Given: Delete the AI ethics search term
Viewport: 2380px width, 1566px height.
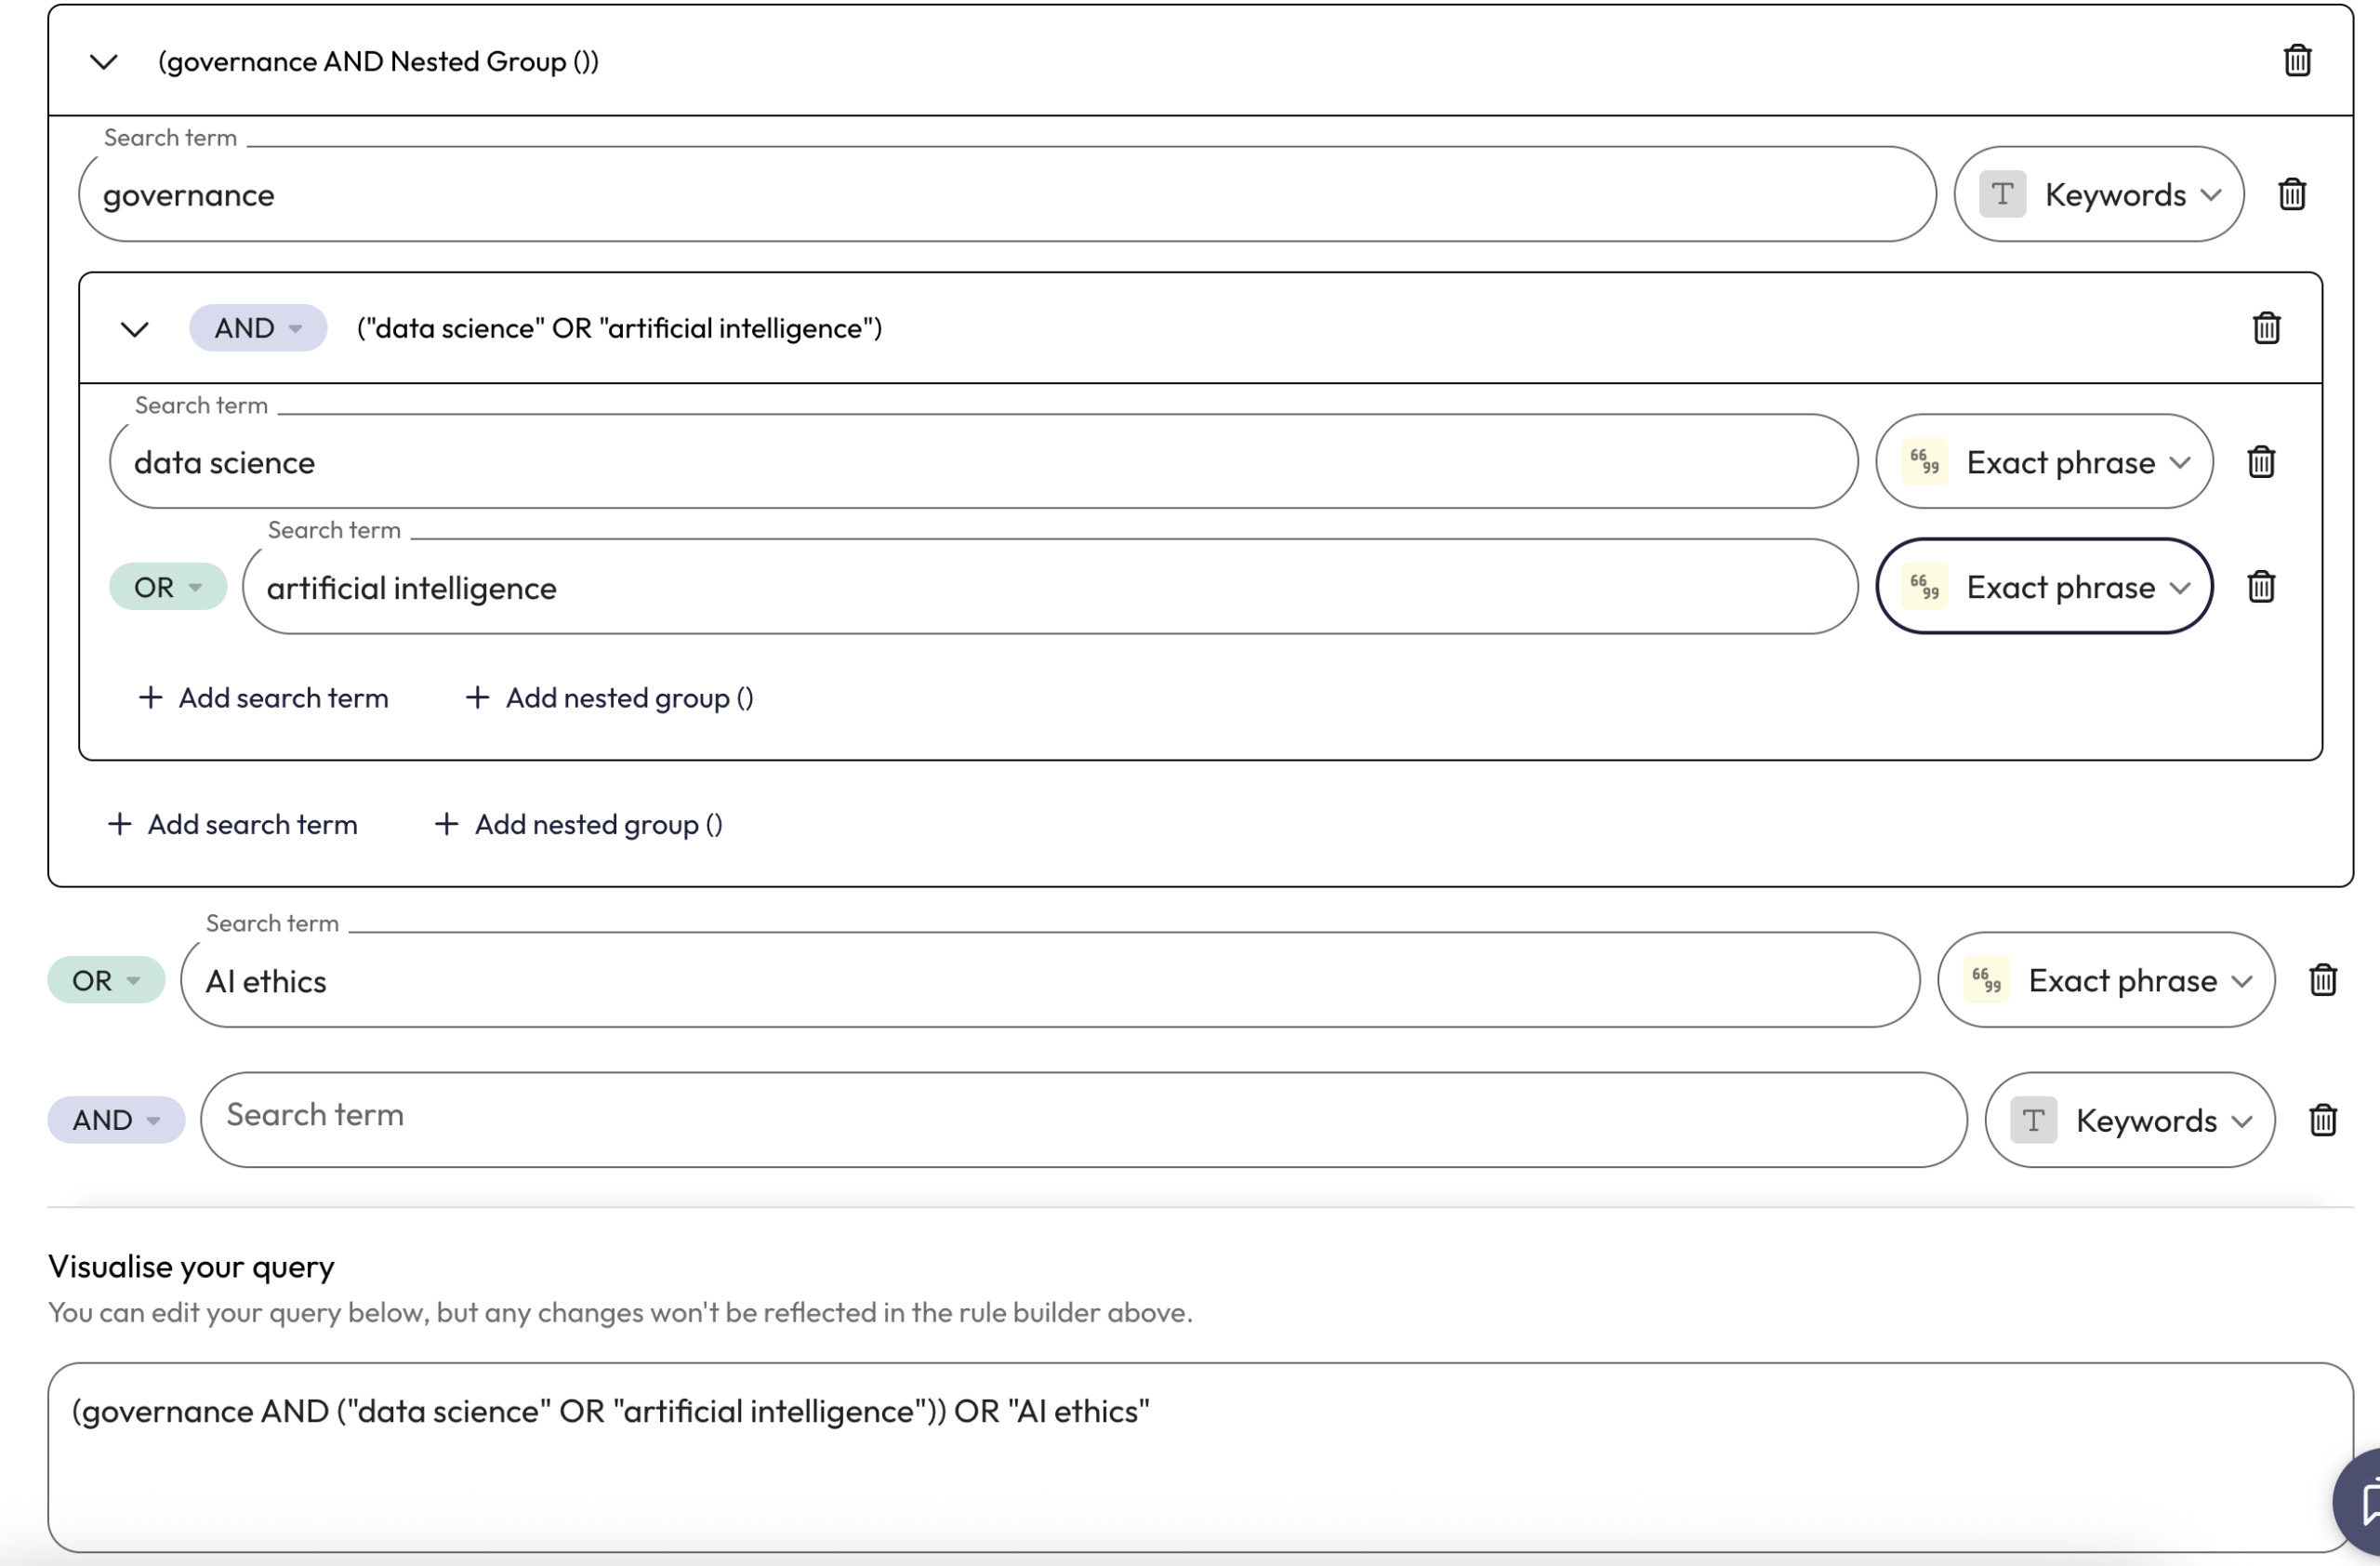Looking at the screenshot, I should pos(2322,980).
